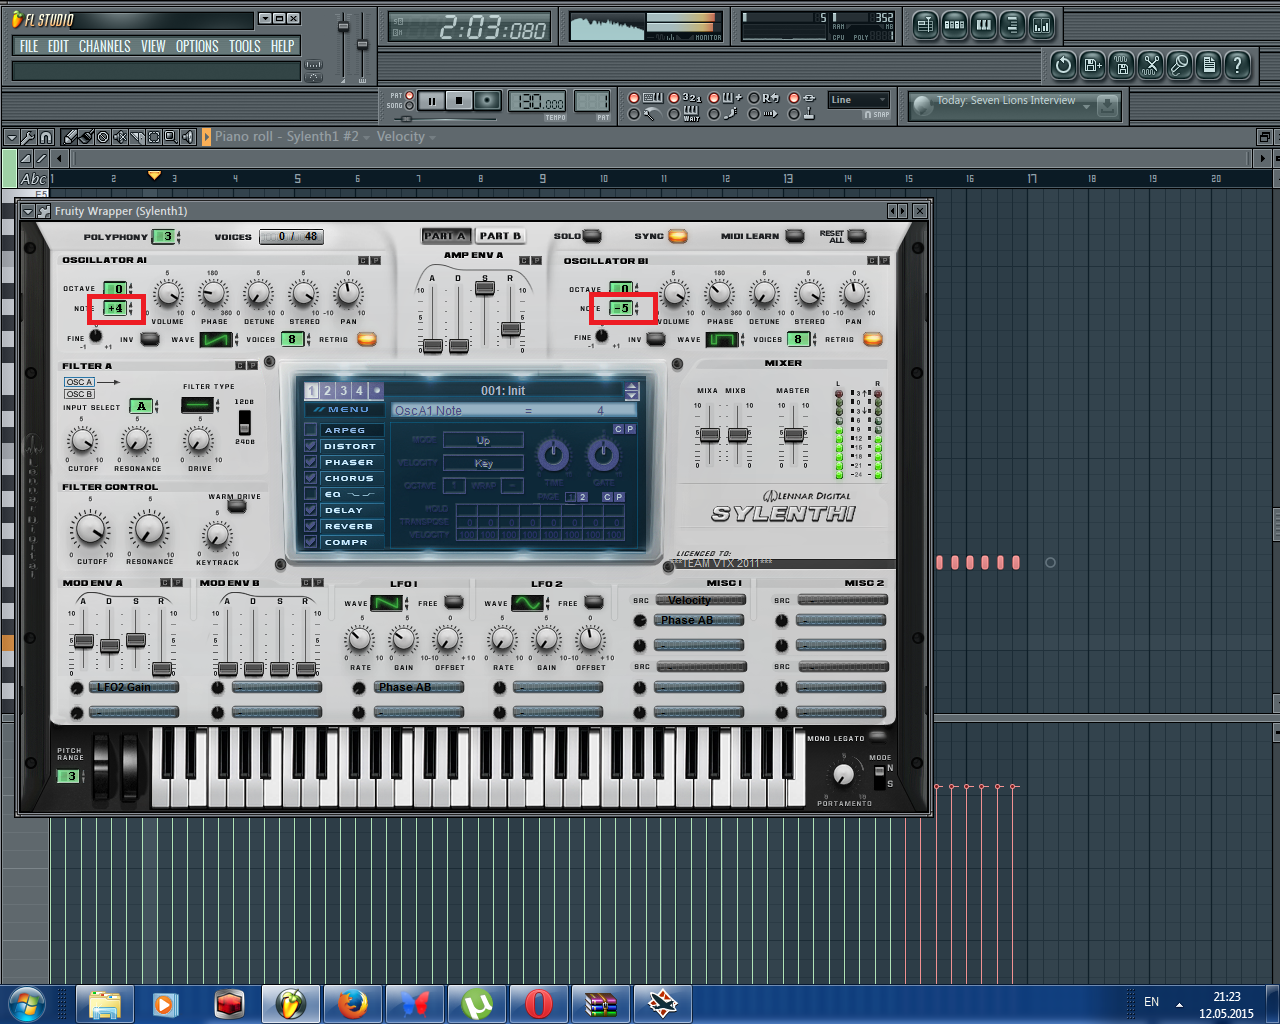Viewport: 1280px width, 1024px height.
Task: Click the Record button in transport
Action: coord(487,101)
